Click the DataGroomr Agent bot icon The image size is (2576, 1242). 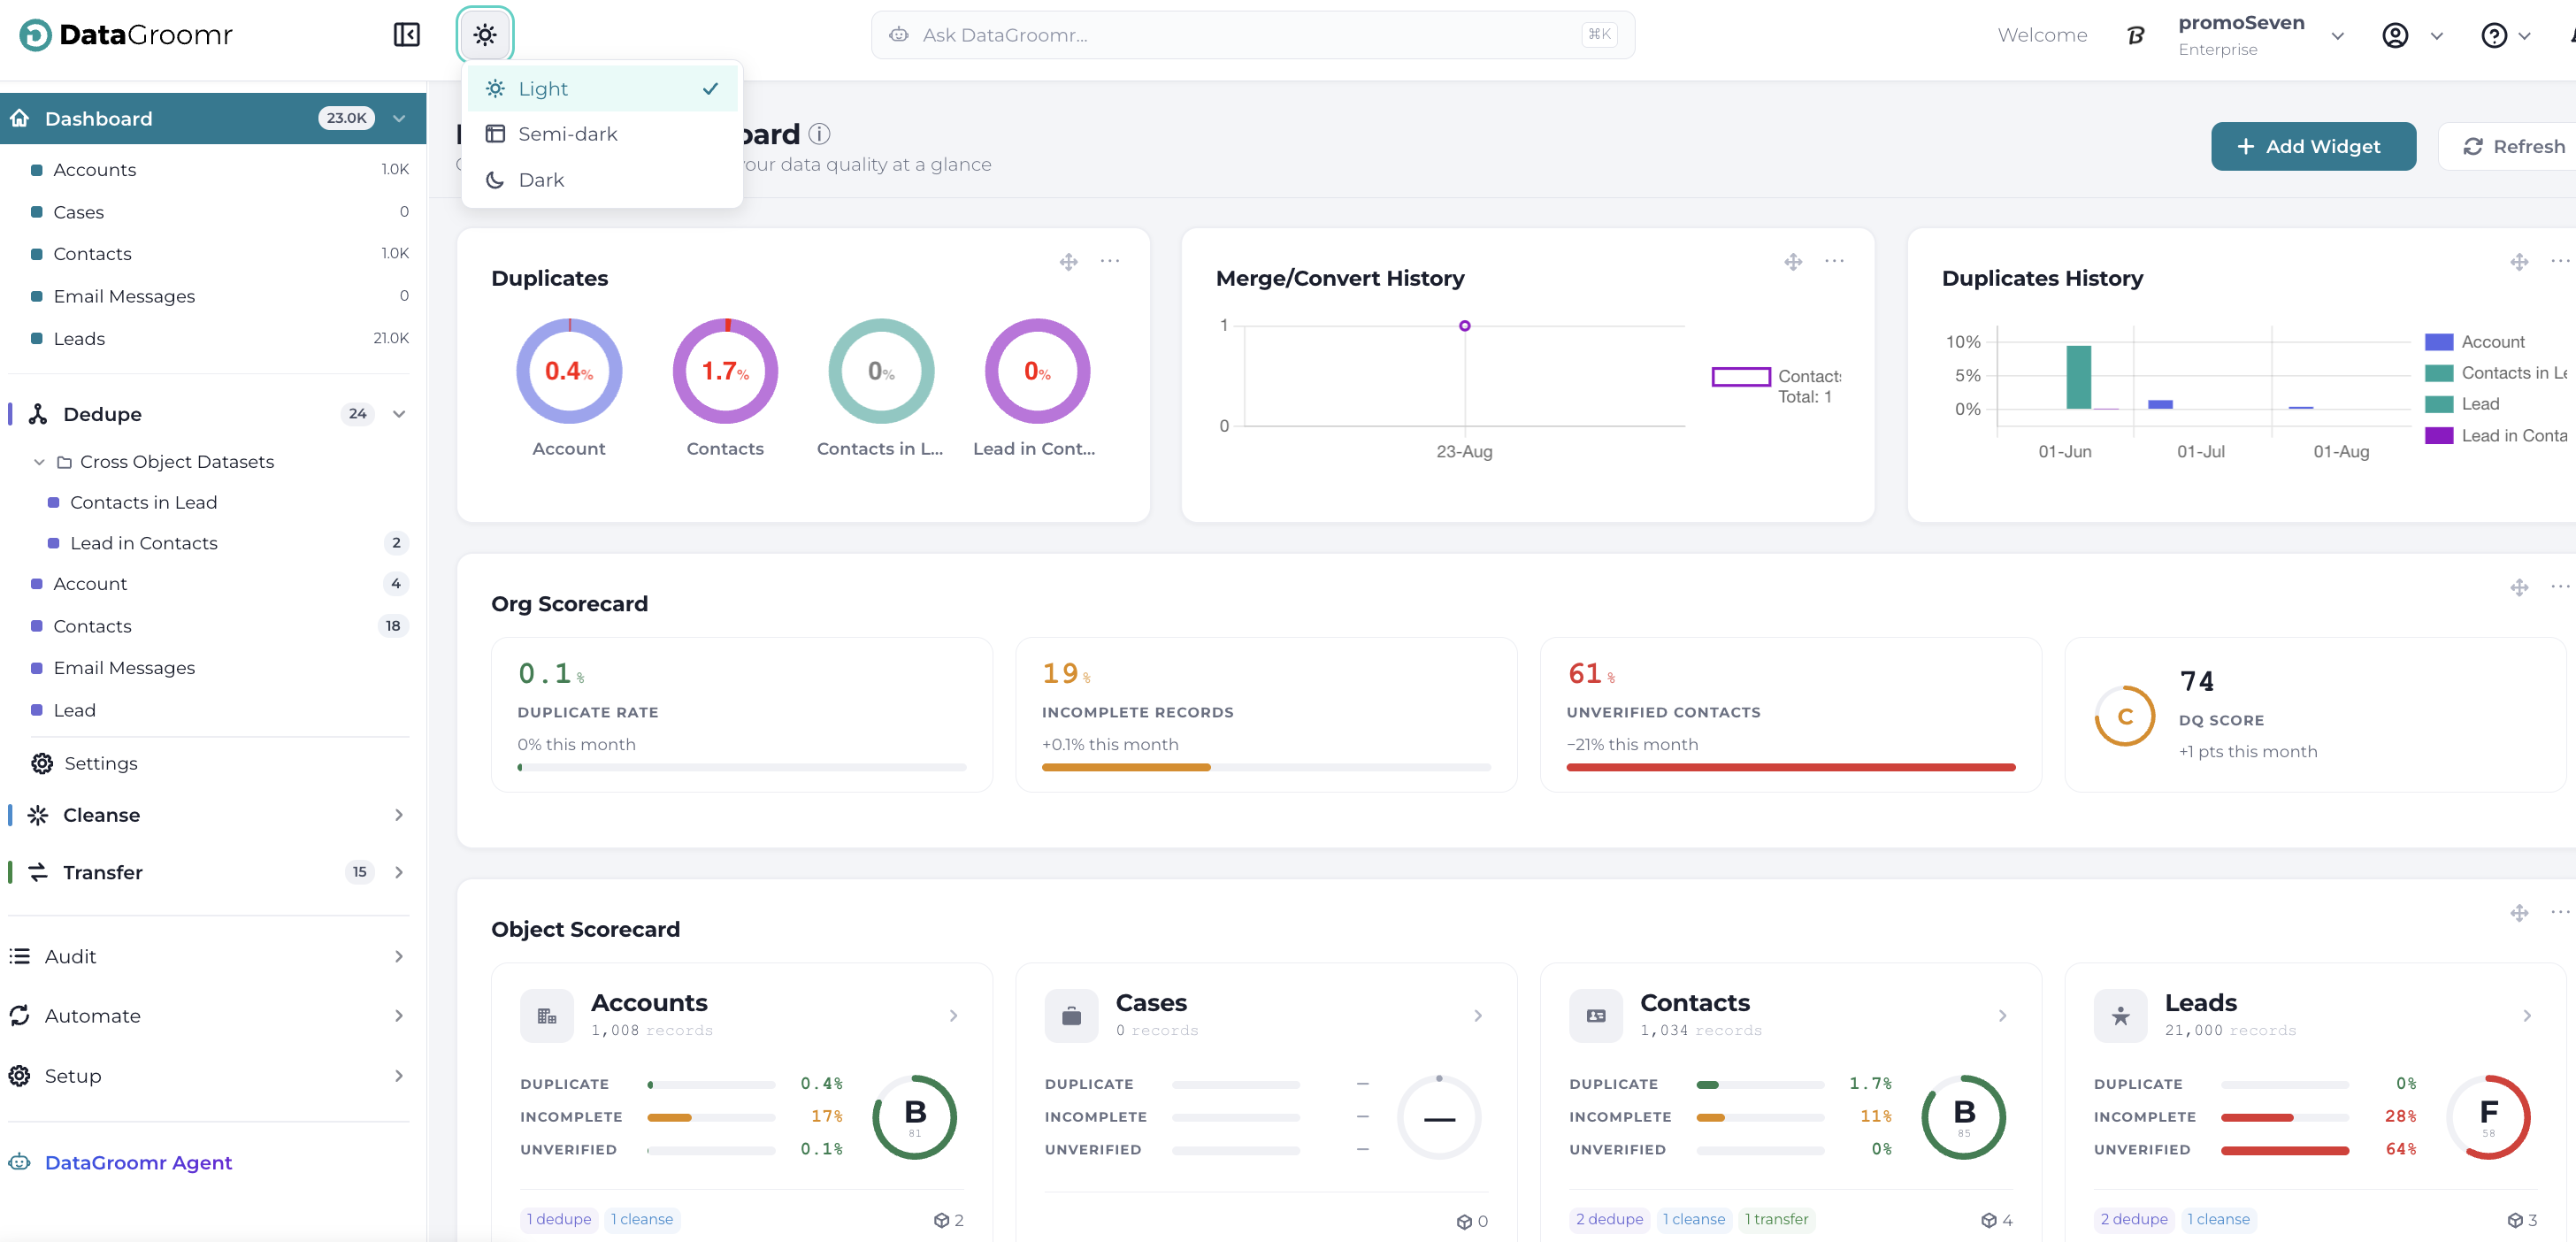click(20, 1162)
